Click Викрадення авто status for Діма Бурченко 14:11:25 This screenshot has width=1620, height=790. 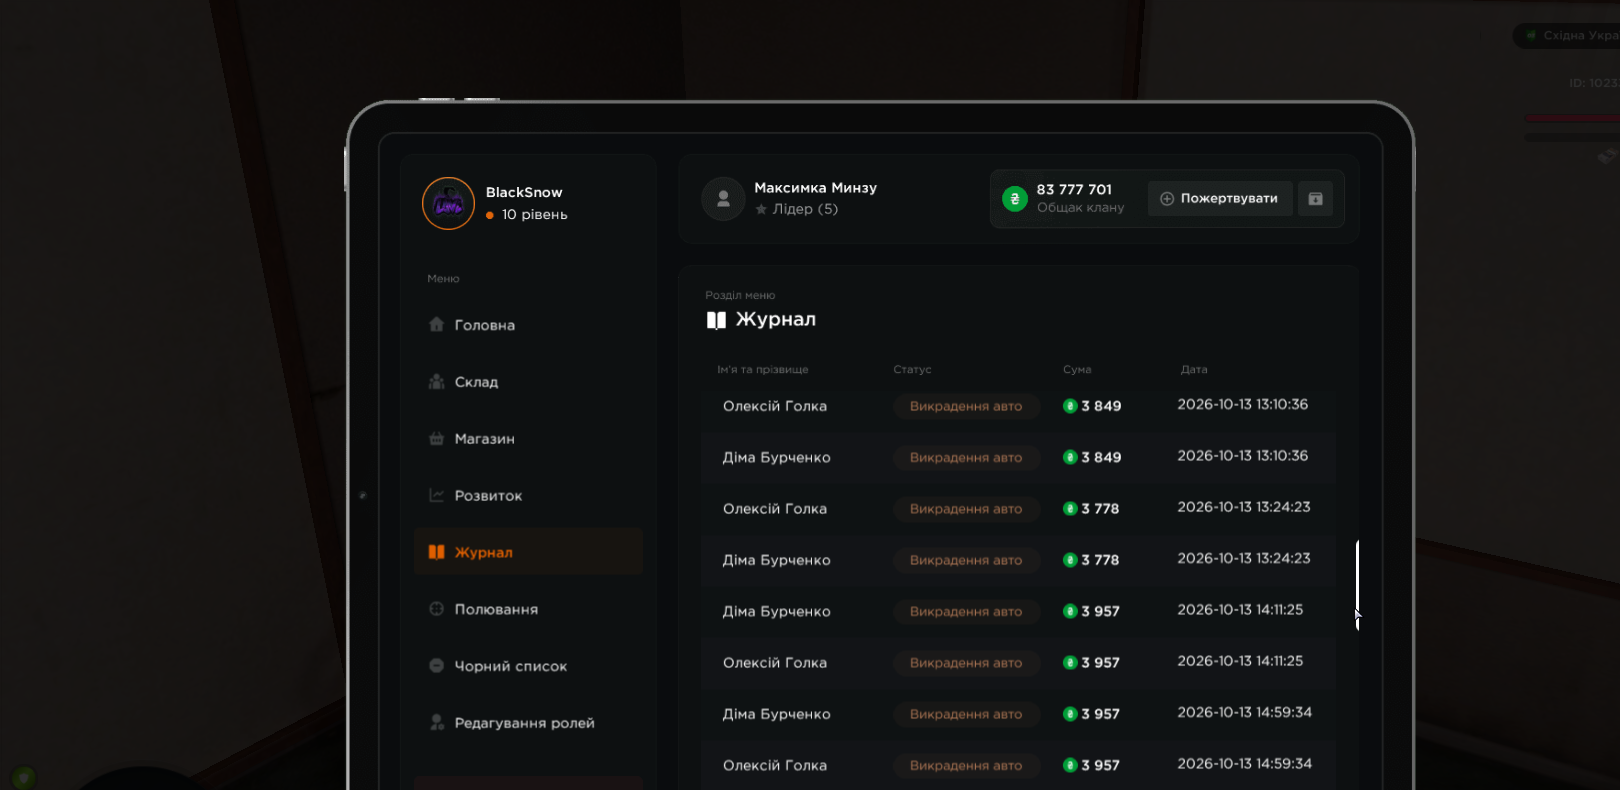tap(966, 611)
